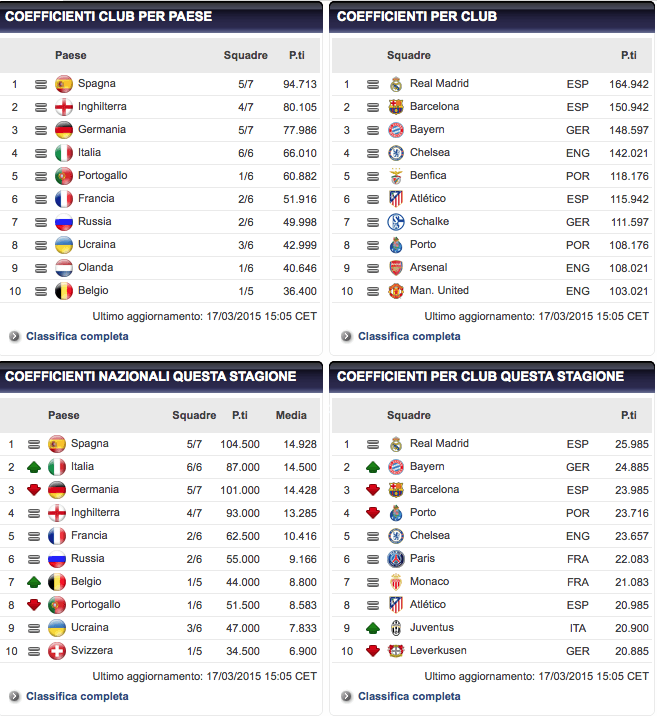
Task: Expand Classifica completa arrow under season club table
Action: 346,697
